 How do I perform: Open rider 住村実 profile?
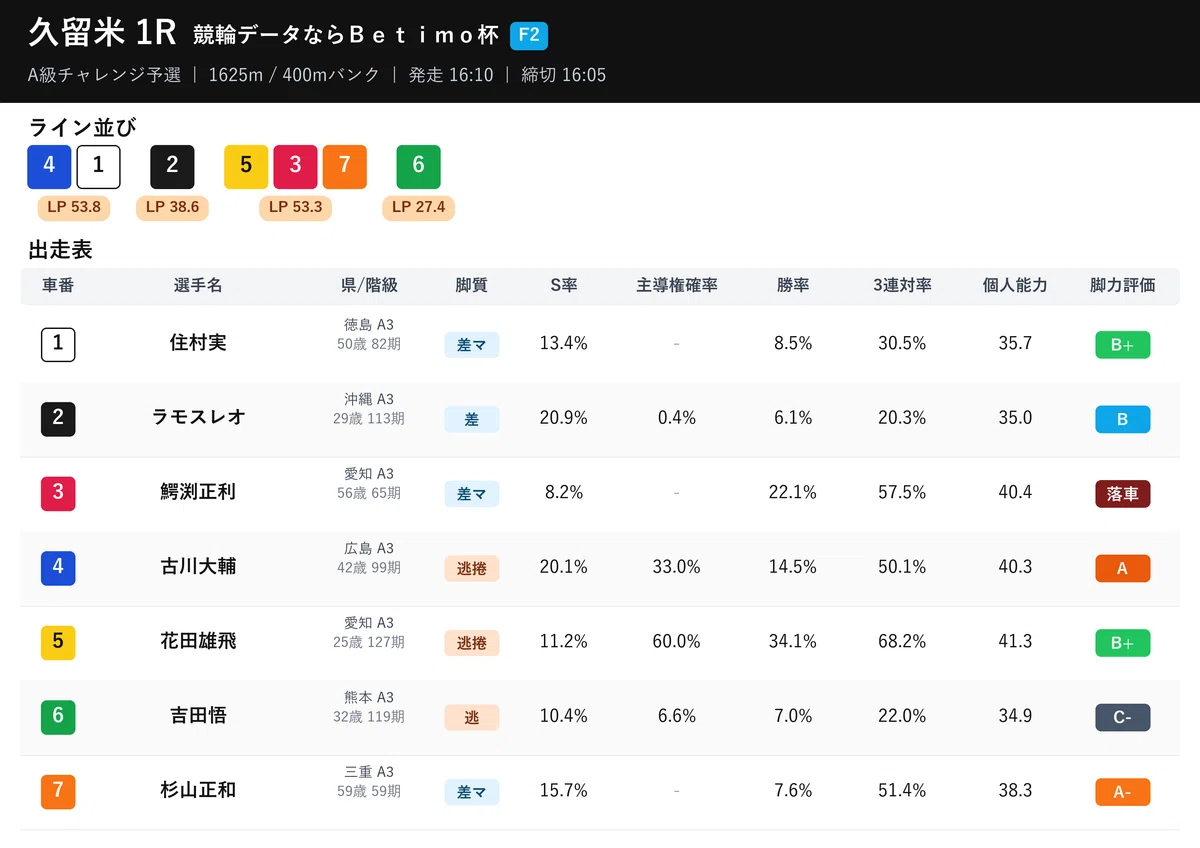198,343
